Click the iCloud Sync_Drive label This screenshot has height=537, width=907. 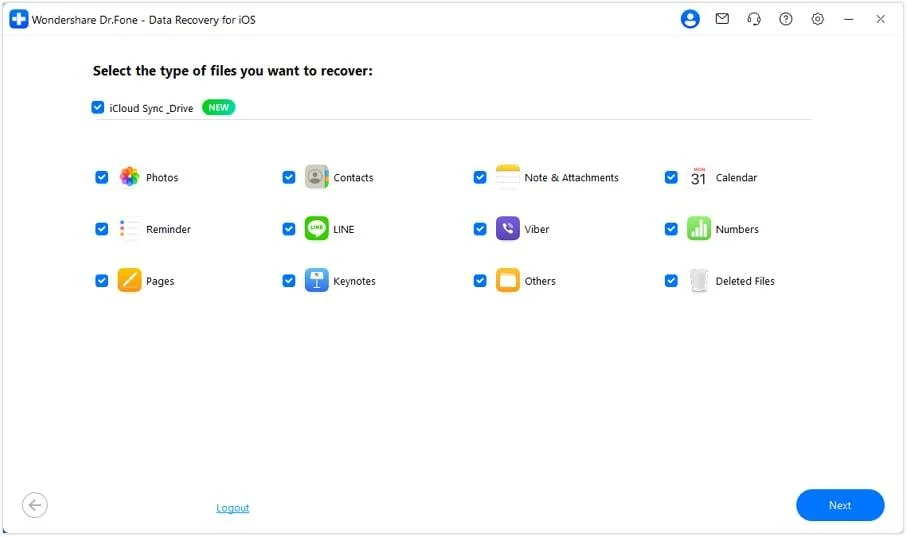[x=151, y=108]
